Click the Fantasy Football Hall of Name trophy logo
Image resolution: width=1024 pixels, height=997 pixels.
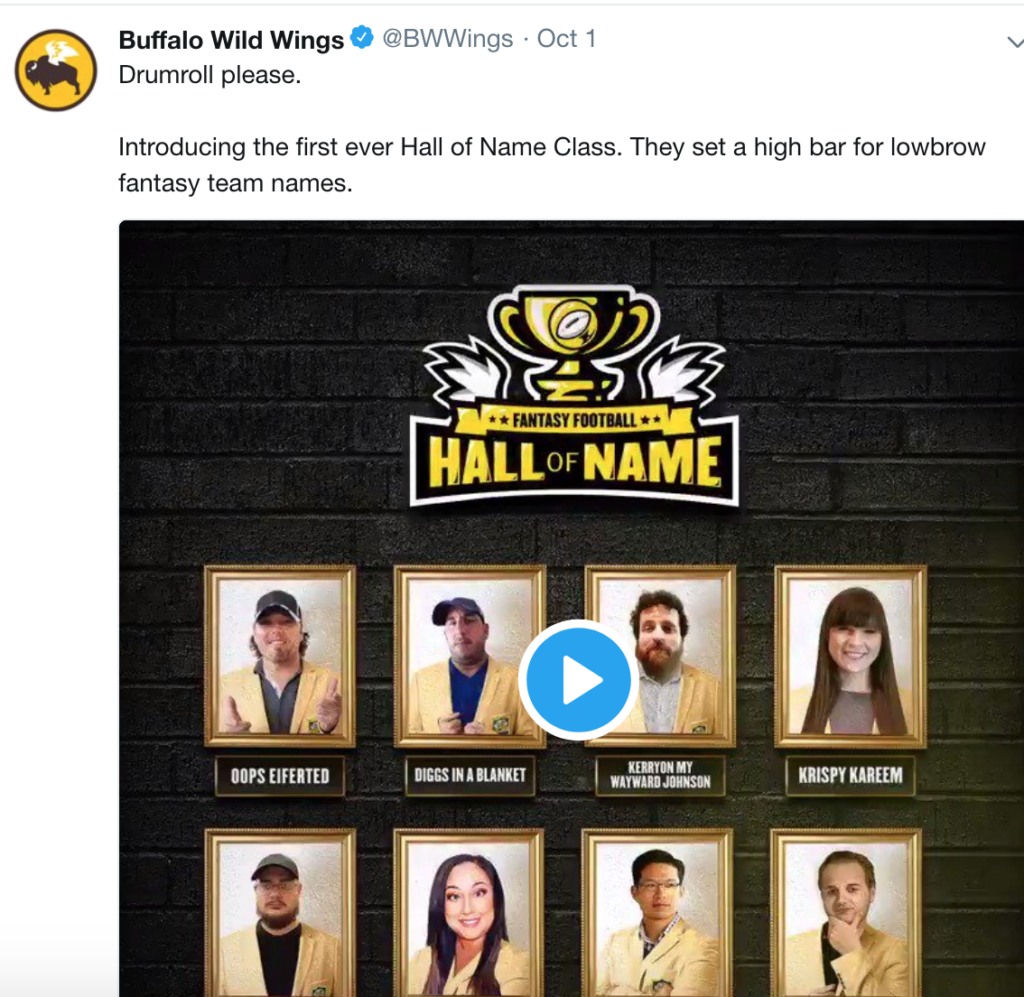coord(574,396)
